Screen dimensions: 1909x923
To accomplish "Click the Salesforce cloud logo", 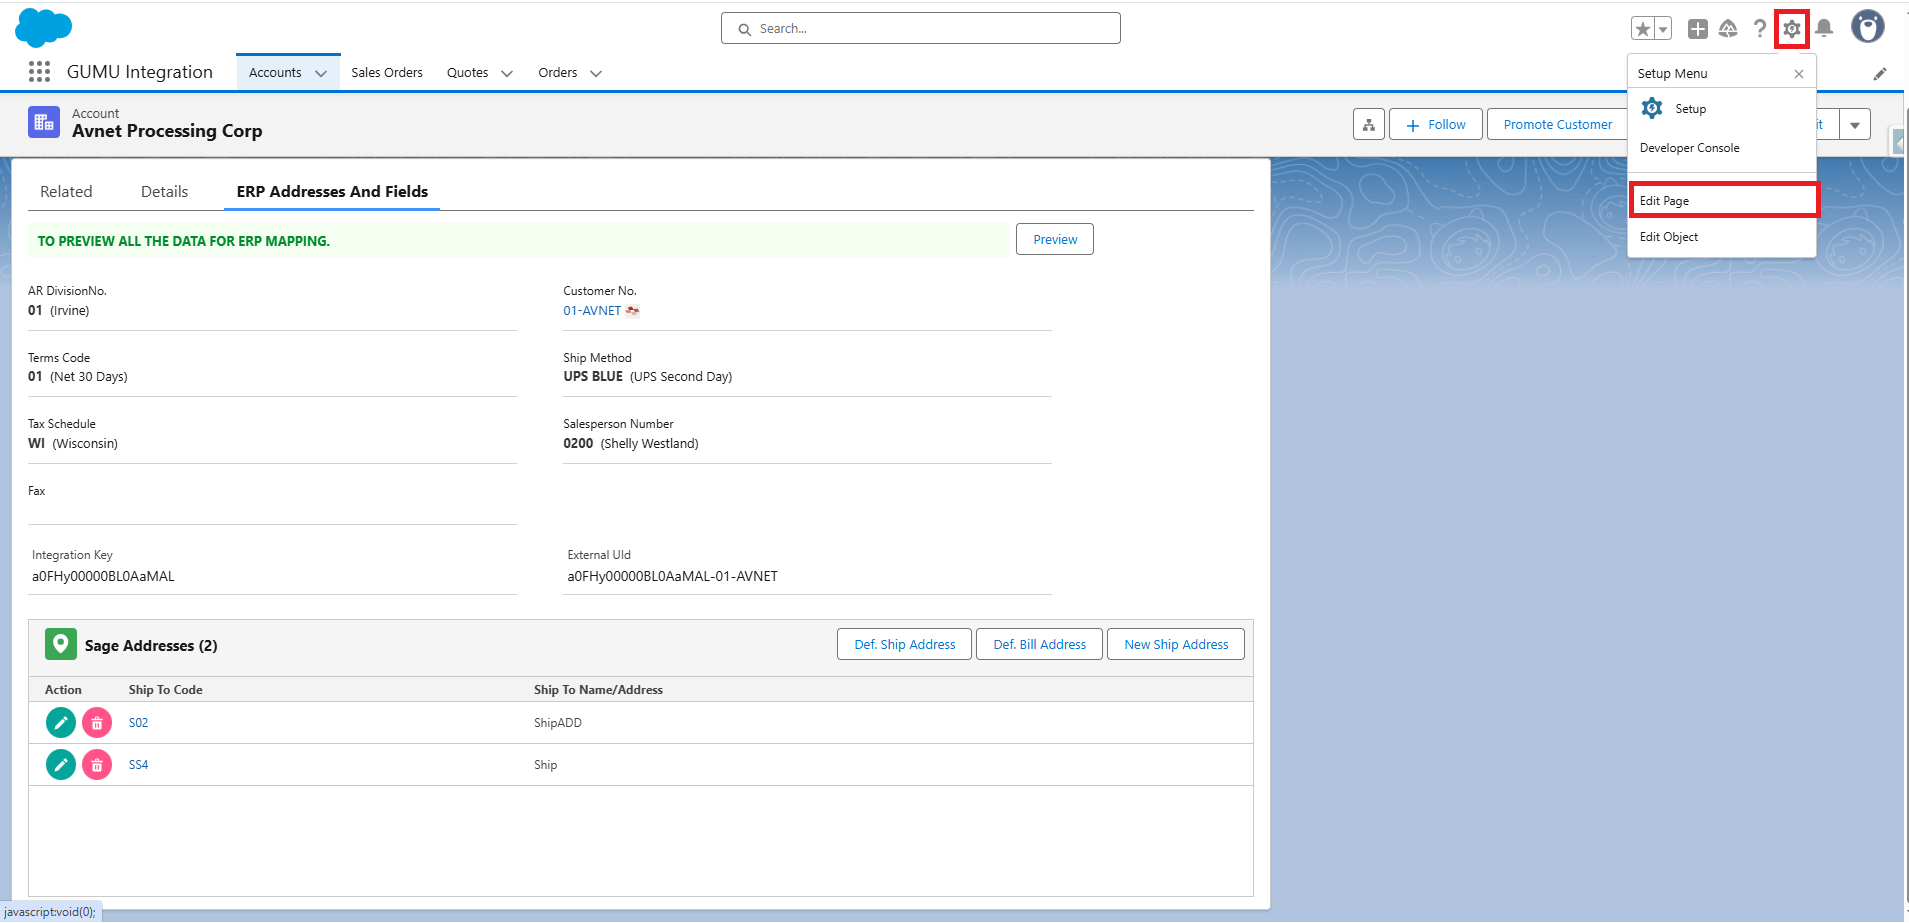I will click(x=44, y=27).
